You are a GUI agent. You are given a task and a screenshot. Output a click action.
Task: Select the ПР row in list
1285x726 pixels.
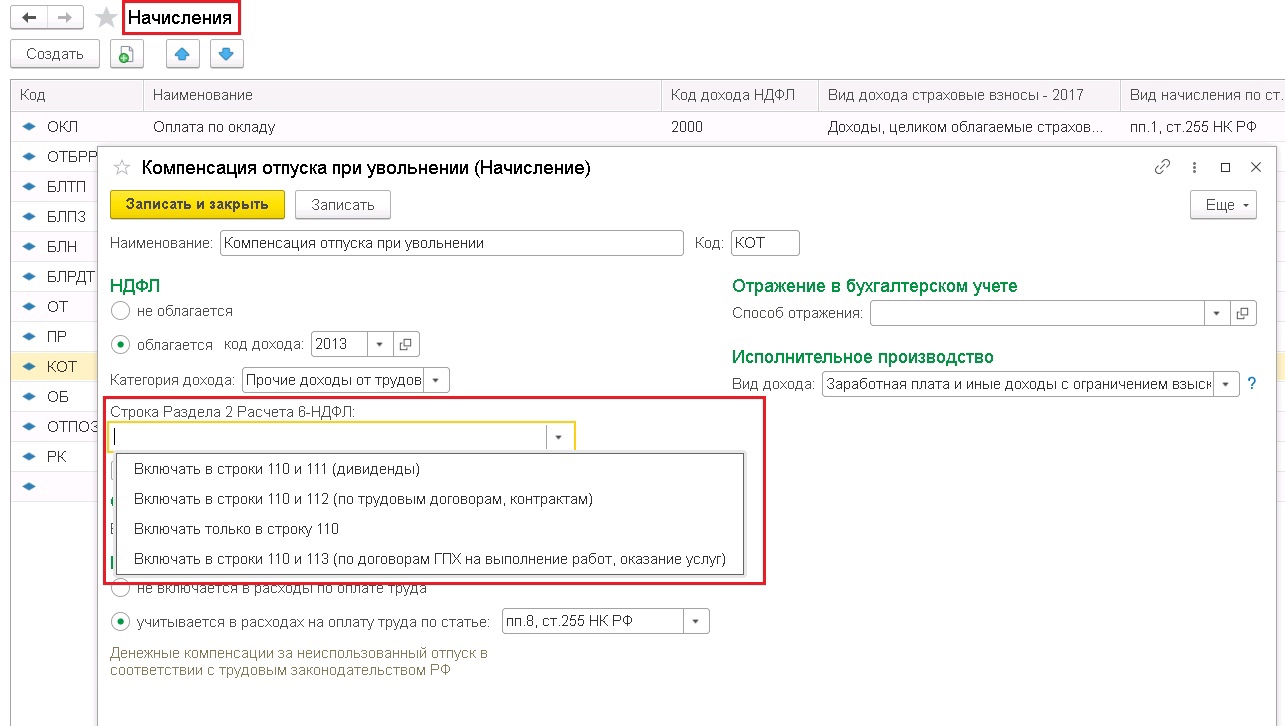pos(55,337)
